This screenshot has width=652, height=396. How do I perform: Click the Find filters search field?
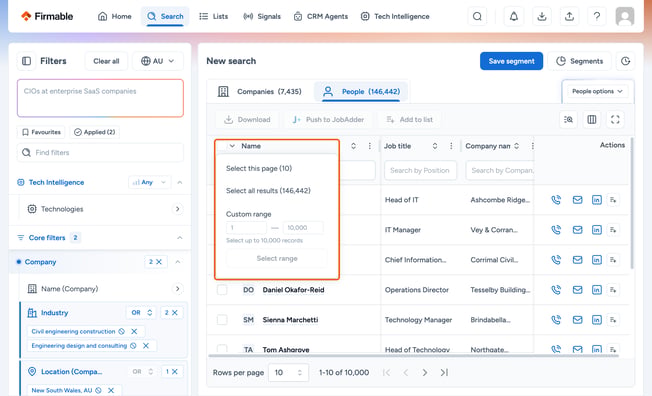pos(100,153)
